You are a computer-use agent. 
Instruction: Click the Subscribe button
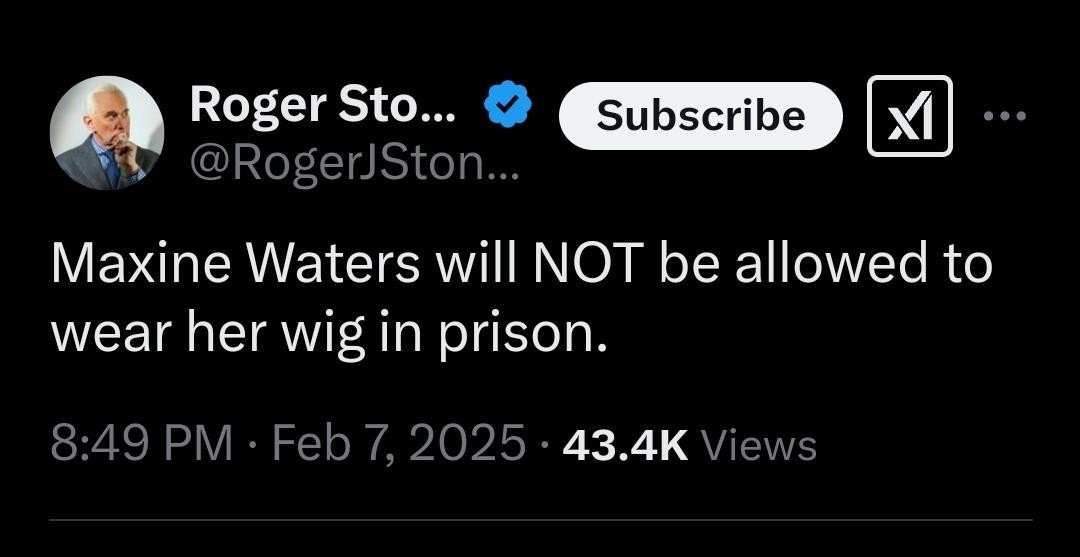tap(700, 116)
